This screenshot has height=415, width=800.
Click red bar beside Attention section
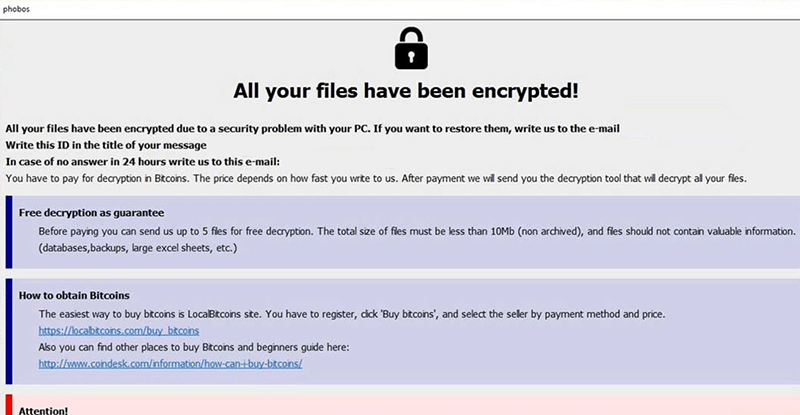9,406
